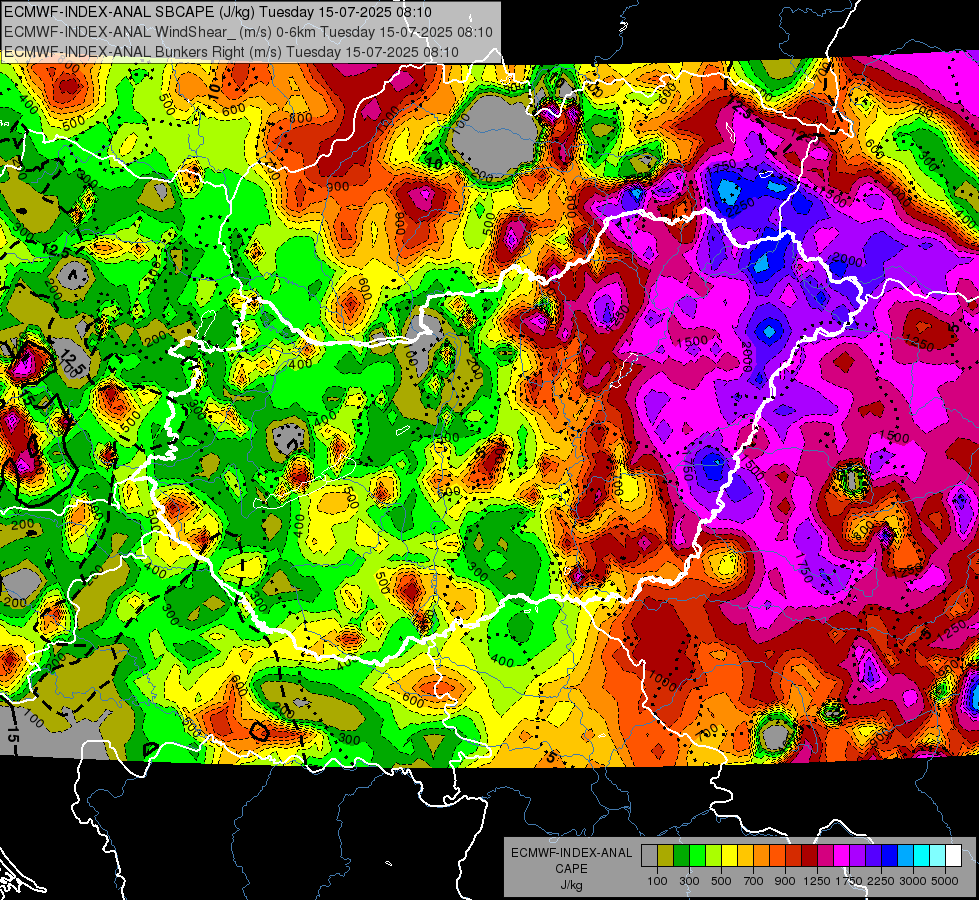This screenshot has height=900, width=979.
Task: Pick the indigo legend swatch before 2250
Action: coord(873,856)
